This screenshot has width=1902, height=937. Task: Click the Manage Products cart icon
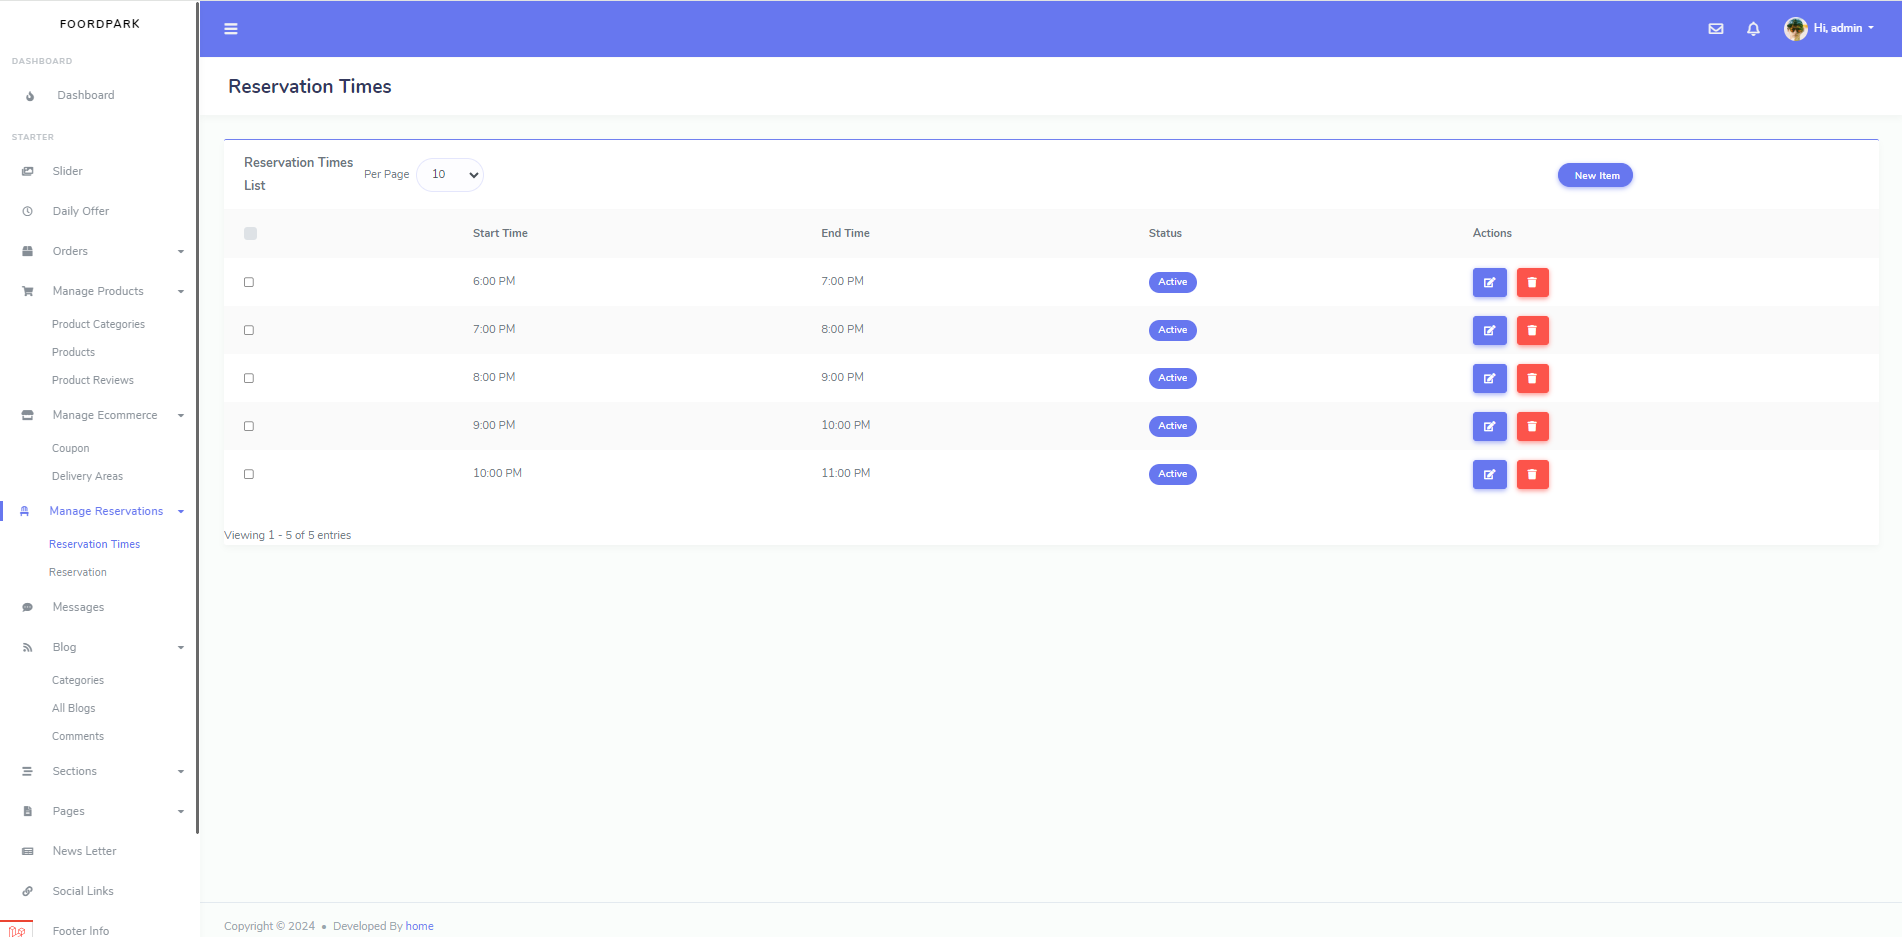(28, 291)
